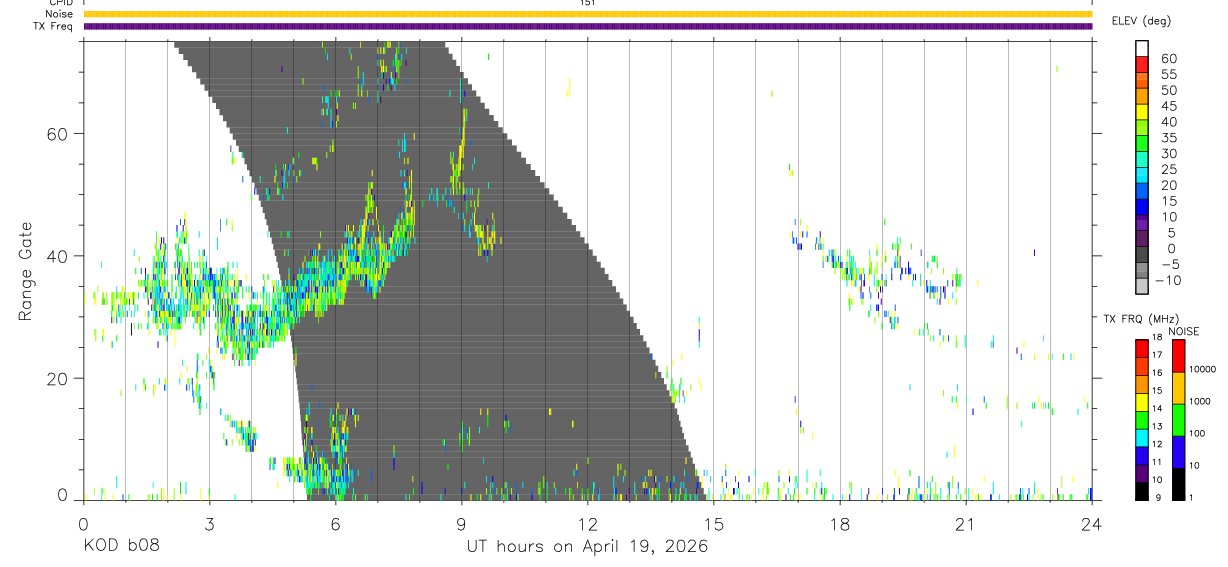This screenshot has width=1228, height=567.
Task: Click the ELEV colorbar value '55'
Action: click(x=1168, y=75)
